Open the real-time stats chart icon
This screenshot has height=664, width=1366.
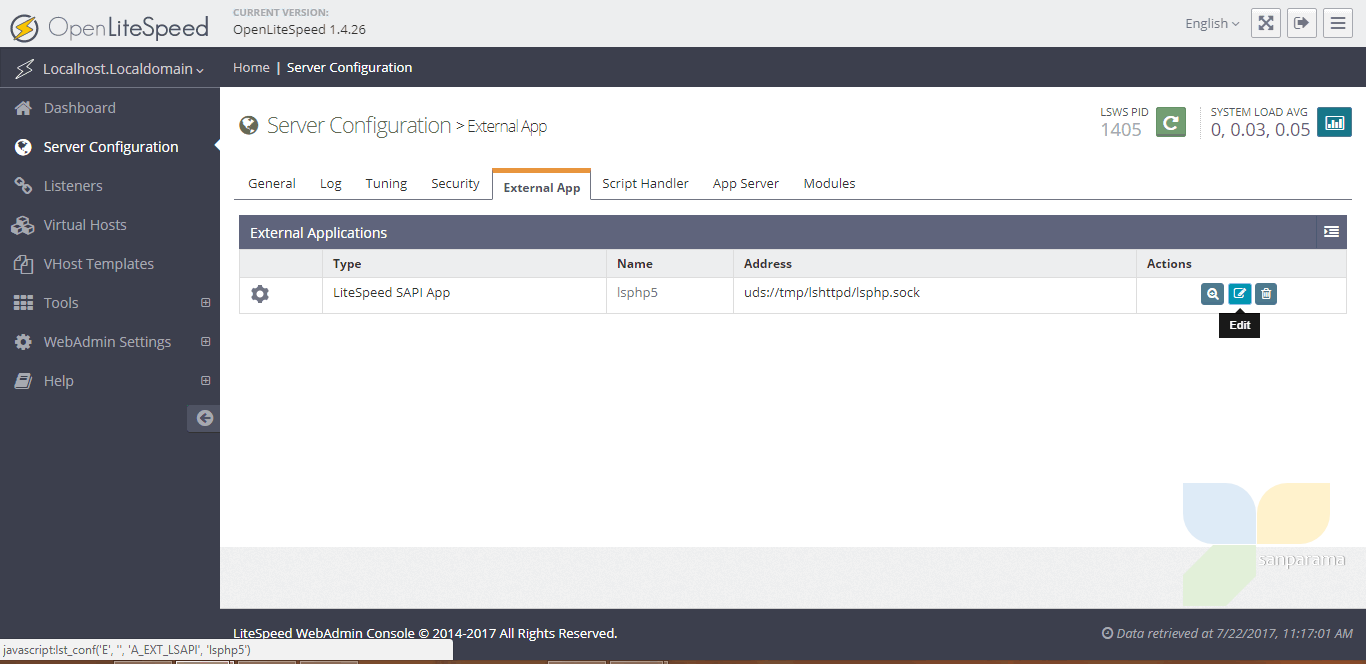(x=1334, y=122)
